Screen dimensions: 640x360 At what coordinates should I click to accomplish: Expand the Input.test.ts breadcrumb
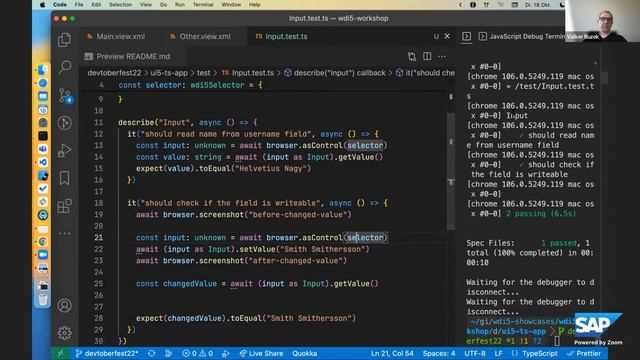(248, 73)
